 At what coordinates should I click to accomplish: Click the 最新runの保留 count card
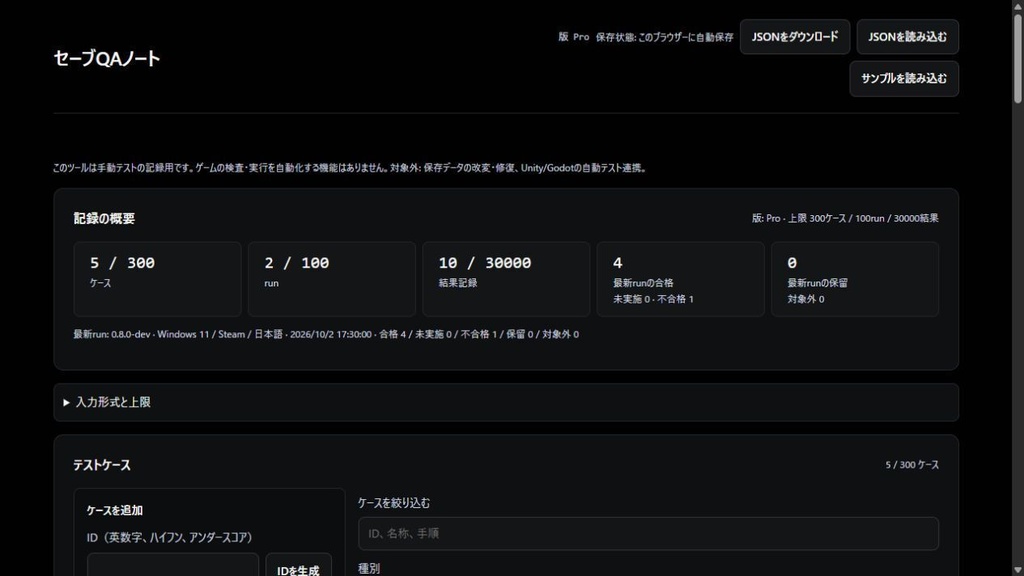[855, 279]
